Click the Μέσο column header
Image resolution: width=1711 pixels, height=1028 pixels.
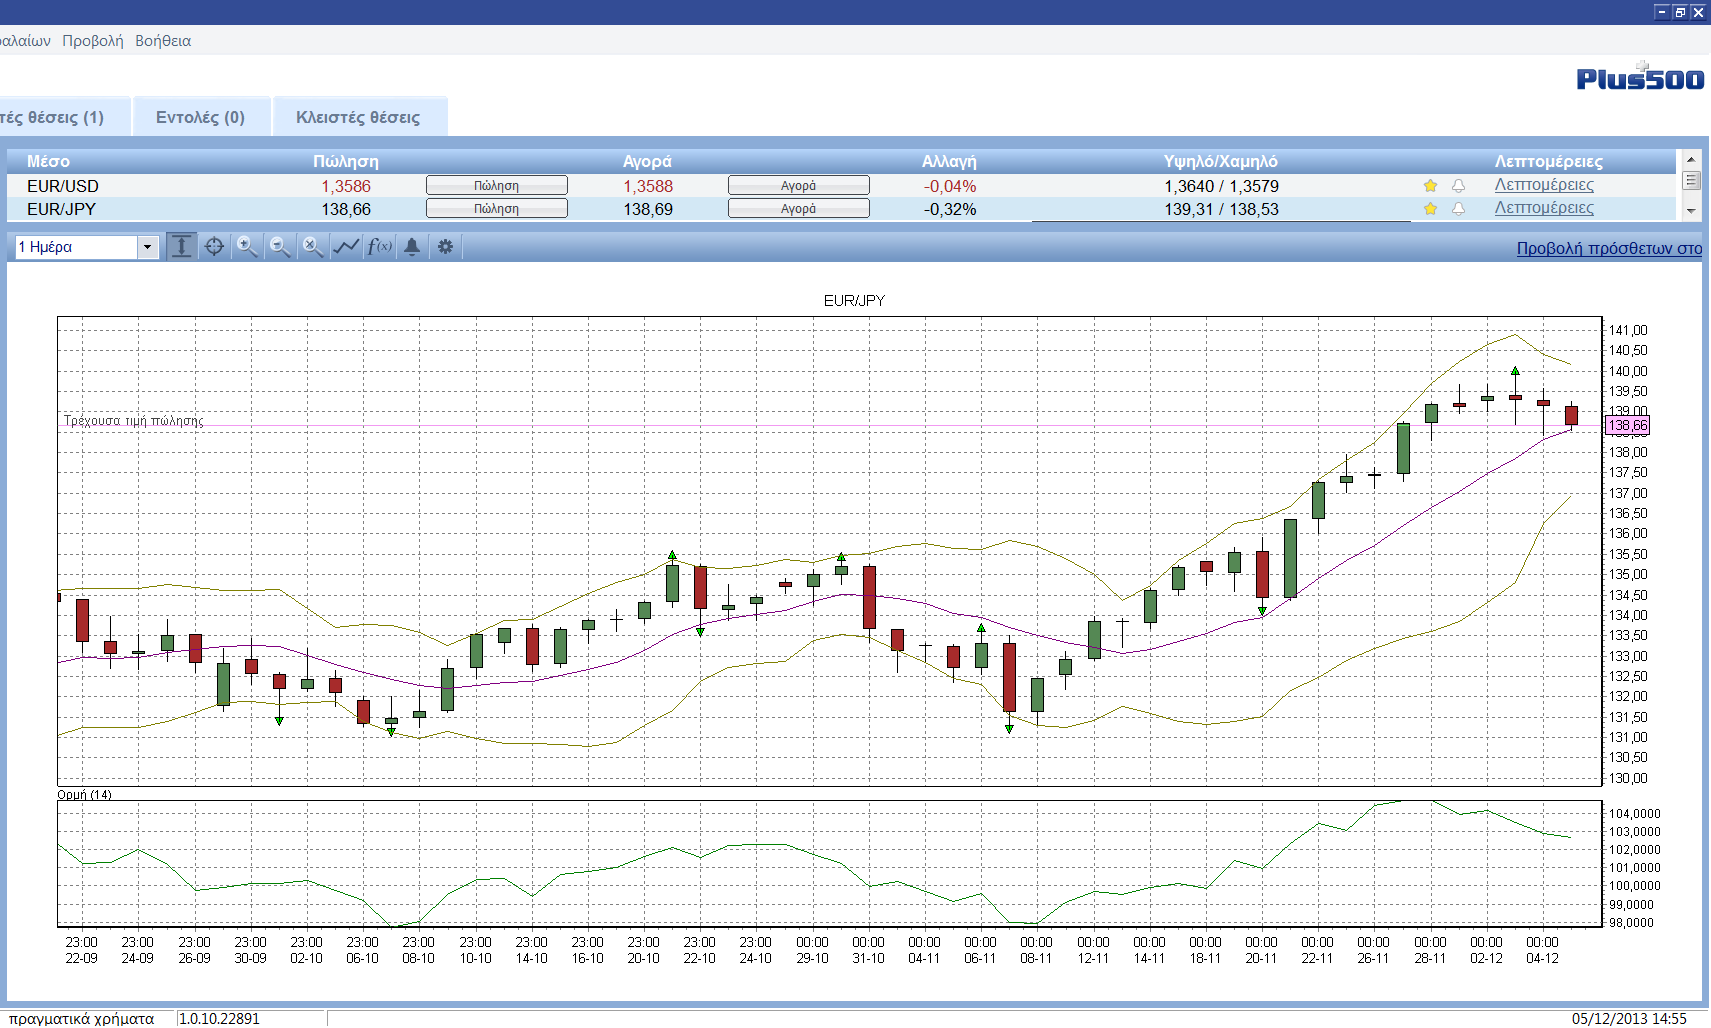48,162
